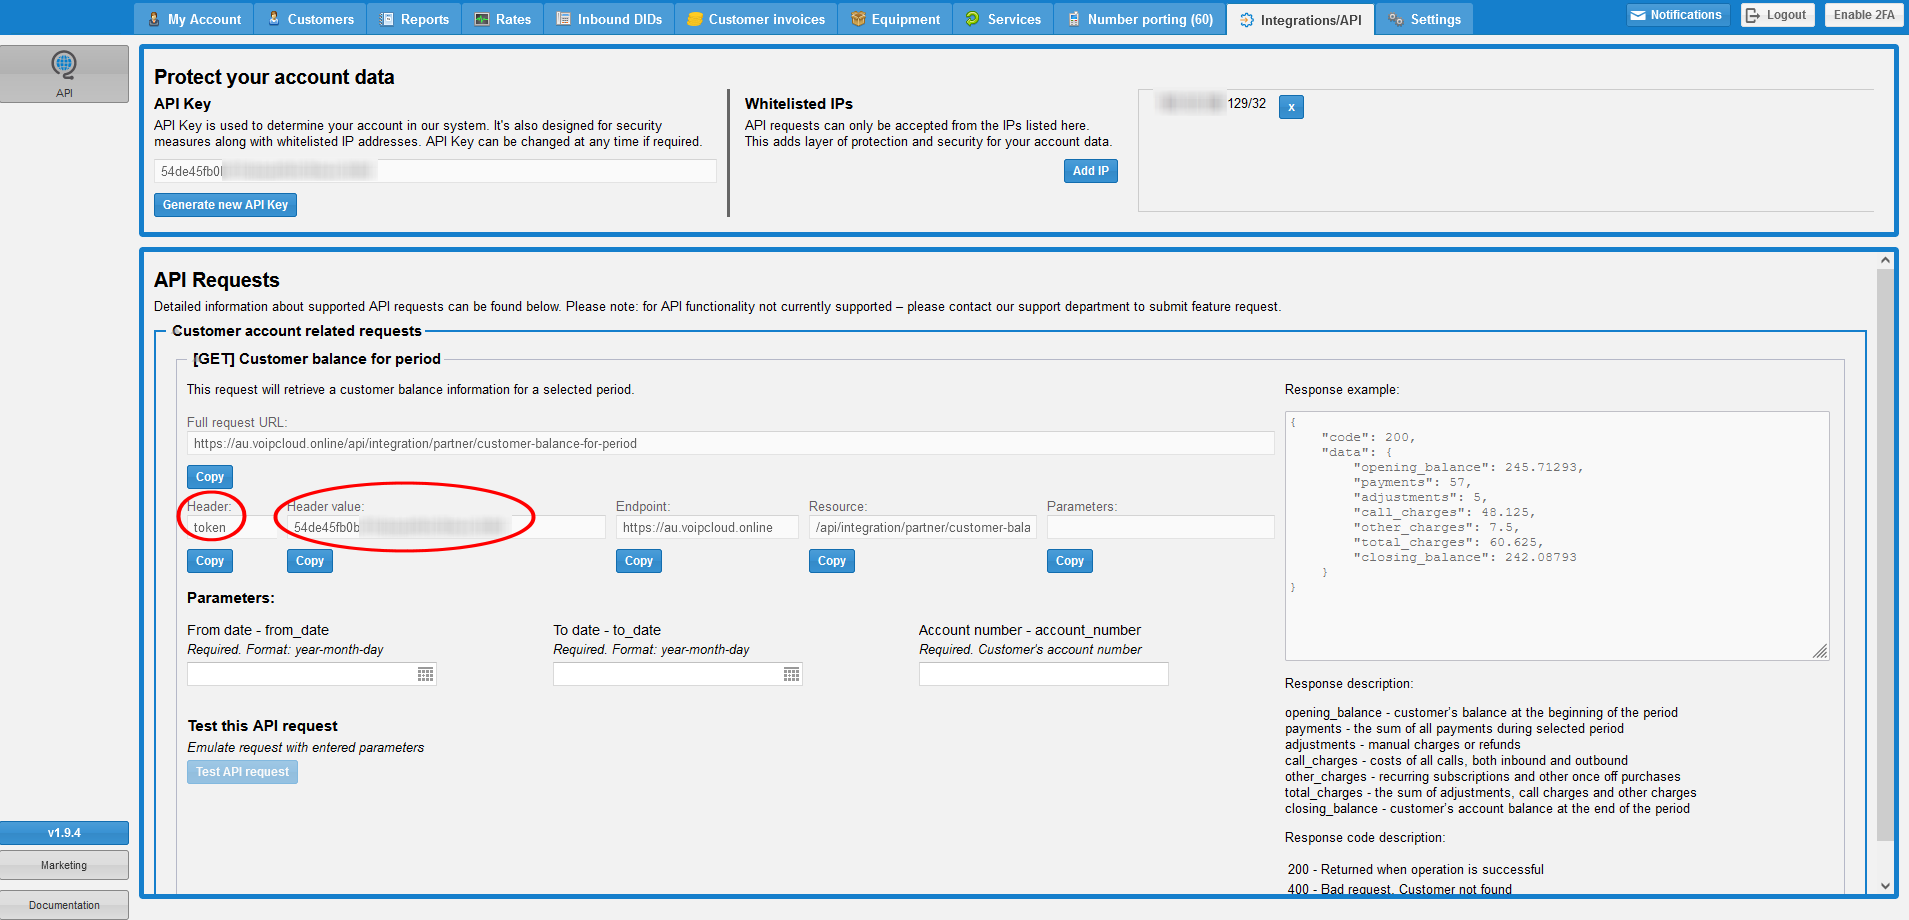
Task: Log out of the account
Action: coord(1777,15)
